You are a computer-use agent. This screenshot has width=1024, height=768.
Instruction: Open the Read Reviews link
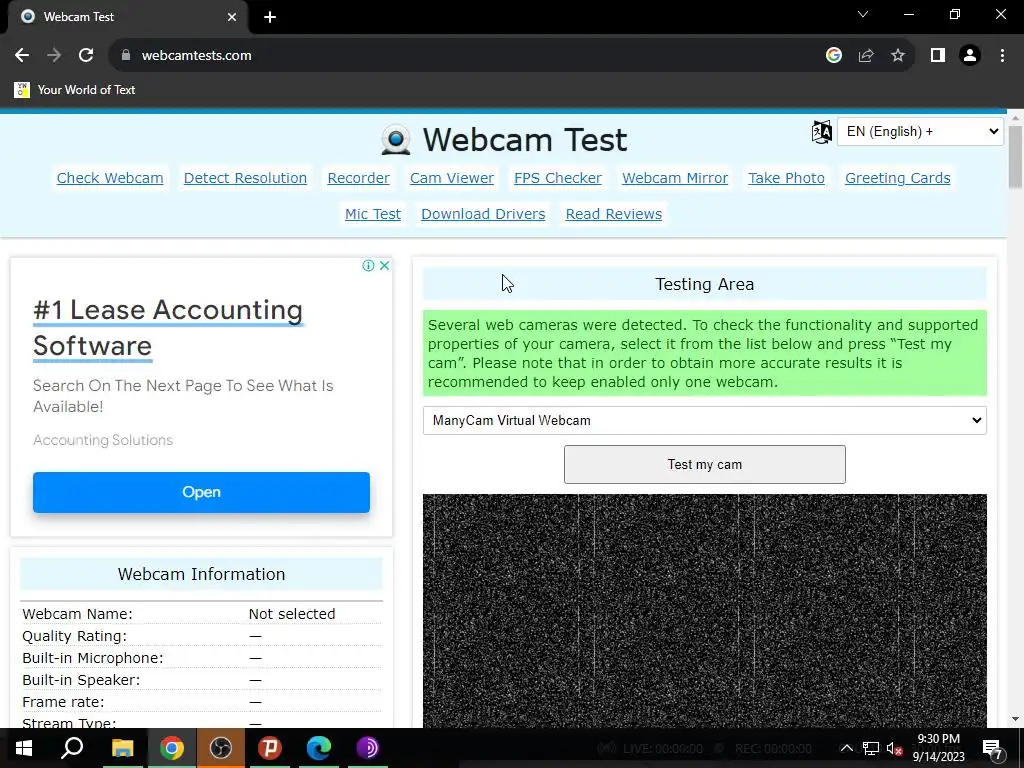614,214
